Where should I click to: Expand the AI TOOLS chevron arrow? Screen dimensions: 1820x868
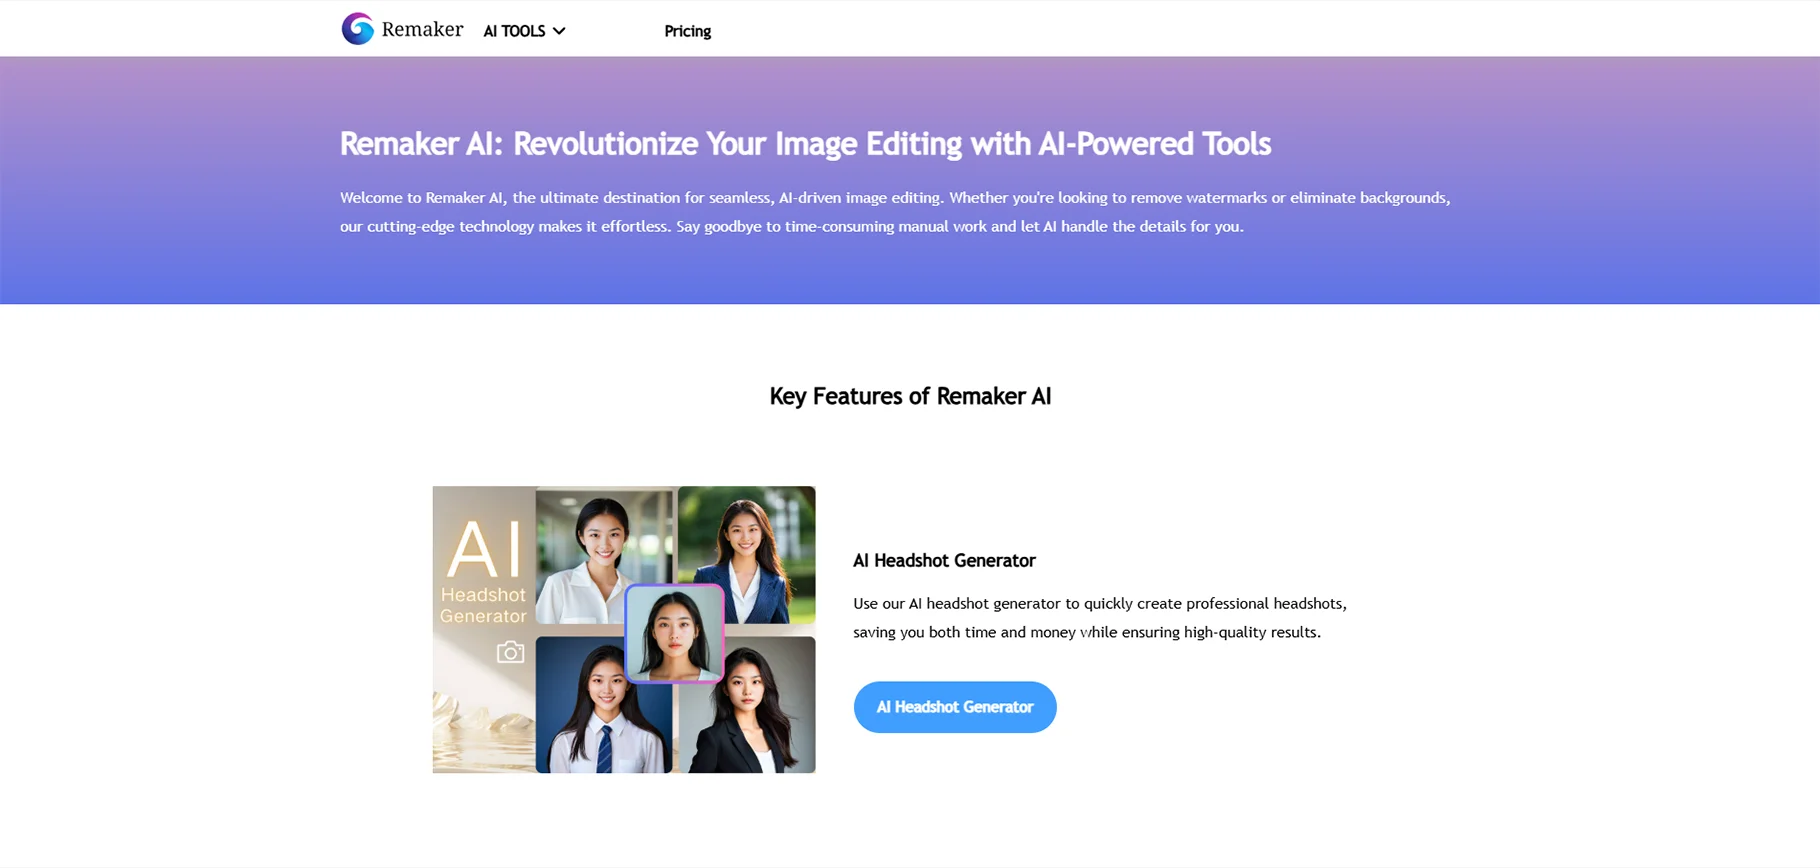559,31
